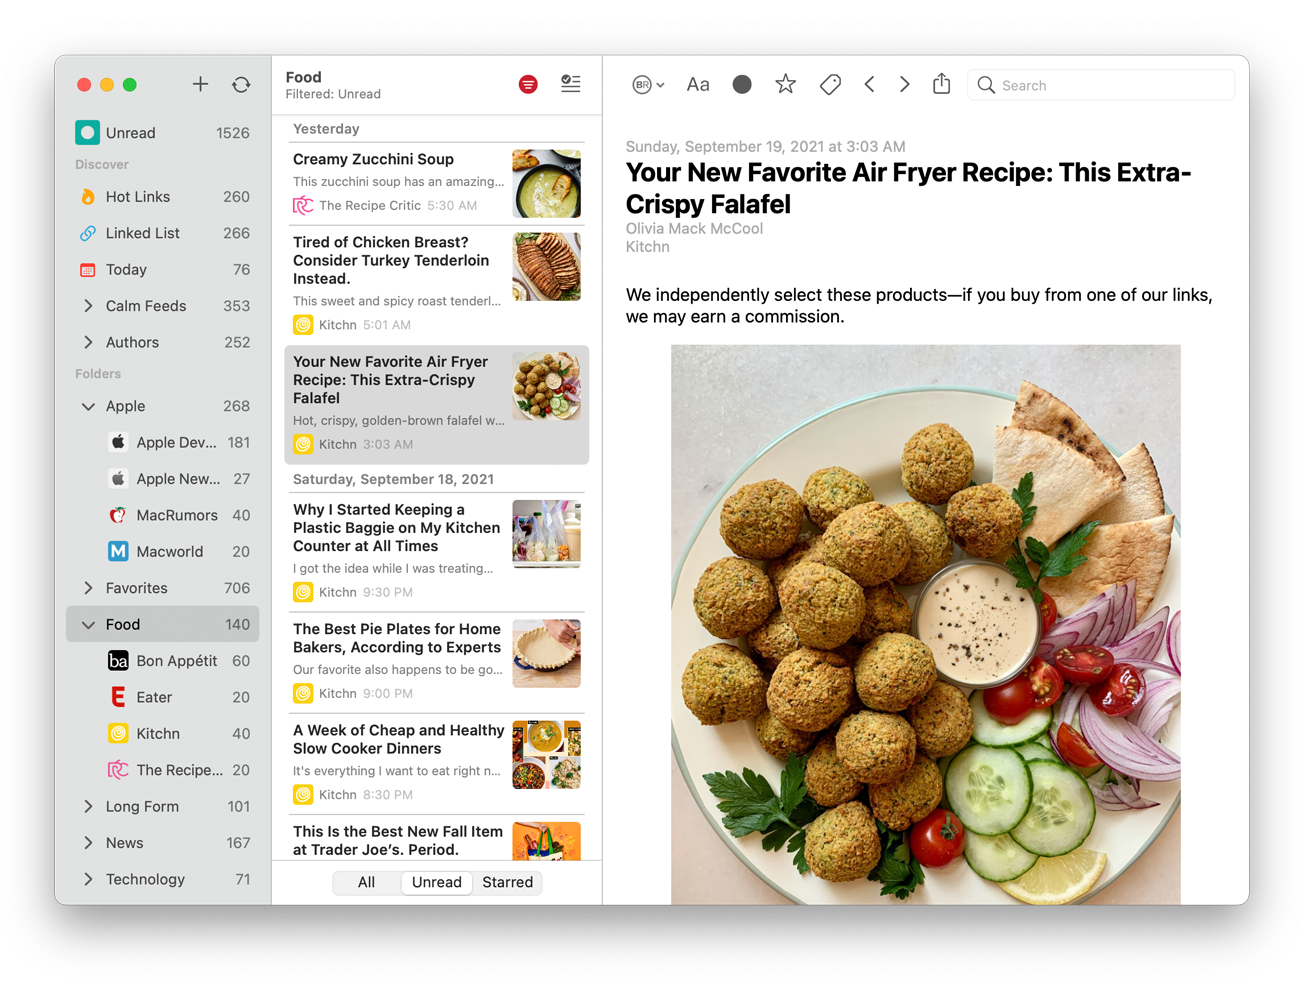This screenshot has height=1001, width=1304.
Task: Click the turkey tenderloin thumbnail
Action: tap(547, 267)
